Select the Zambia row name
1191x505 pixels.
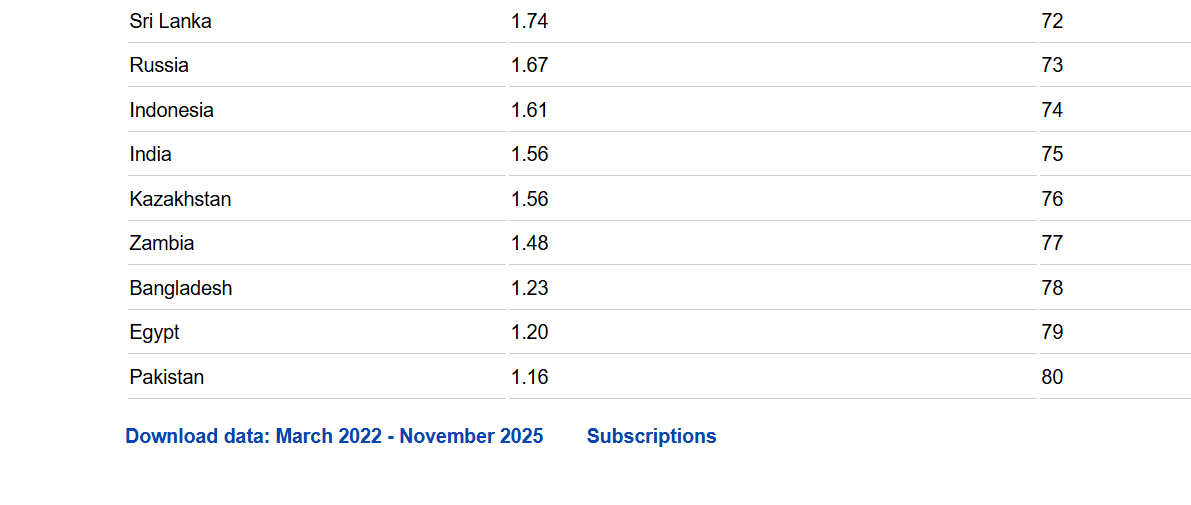[x=161, y=243]
